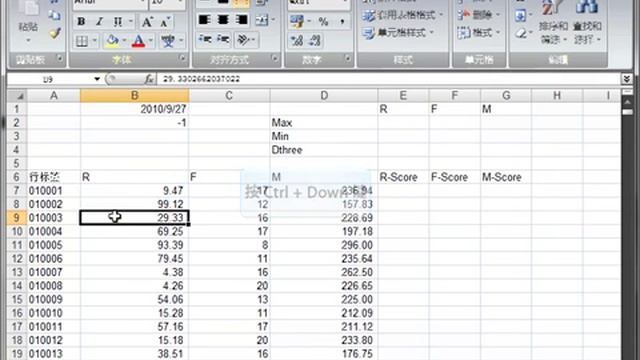Screen dimensions: 640x360
Task: Select the value 99.12 in column B
Action: pos(134,204)
